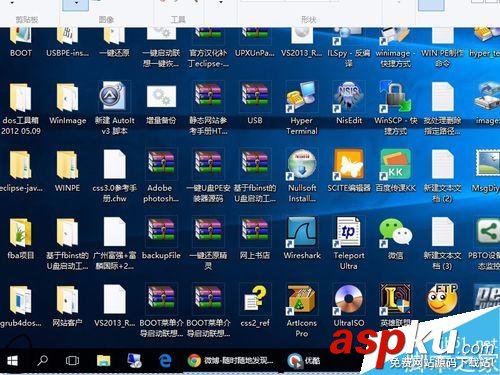This screenshot has width=500, height=375.
Task: Launch the ArtIcons Pro shortcut
Action: [x=302, y=299]
